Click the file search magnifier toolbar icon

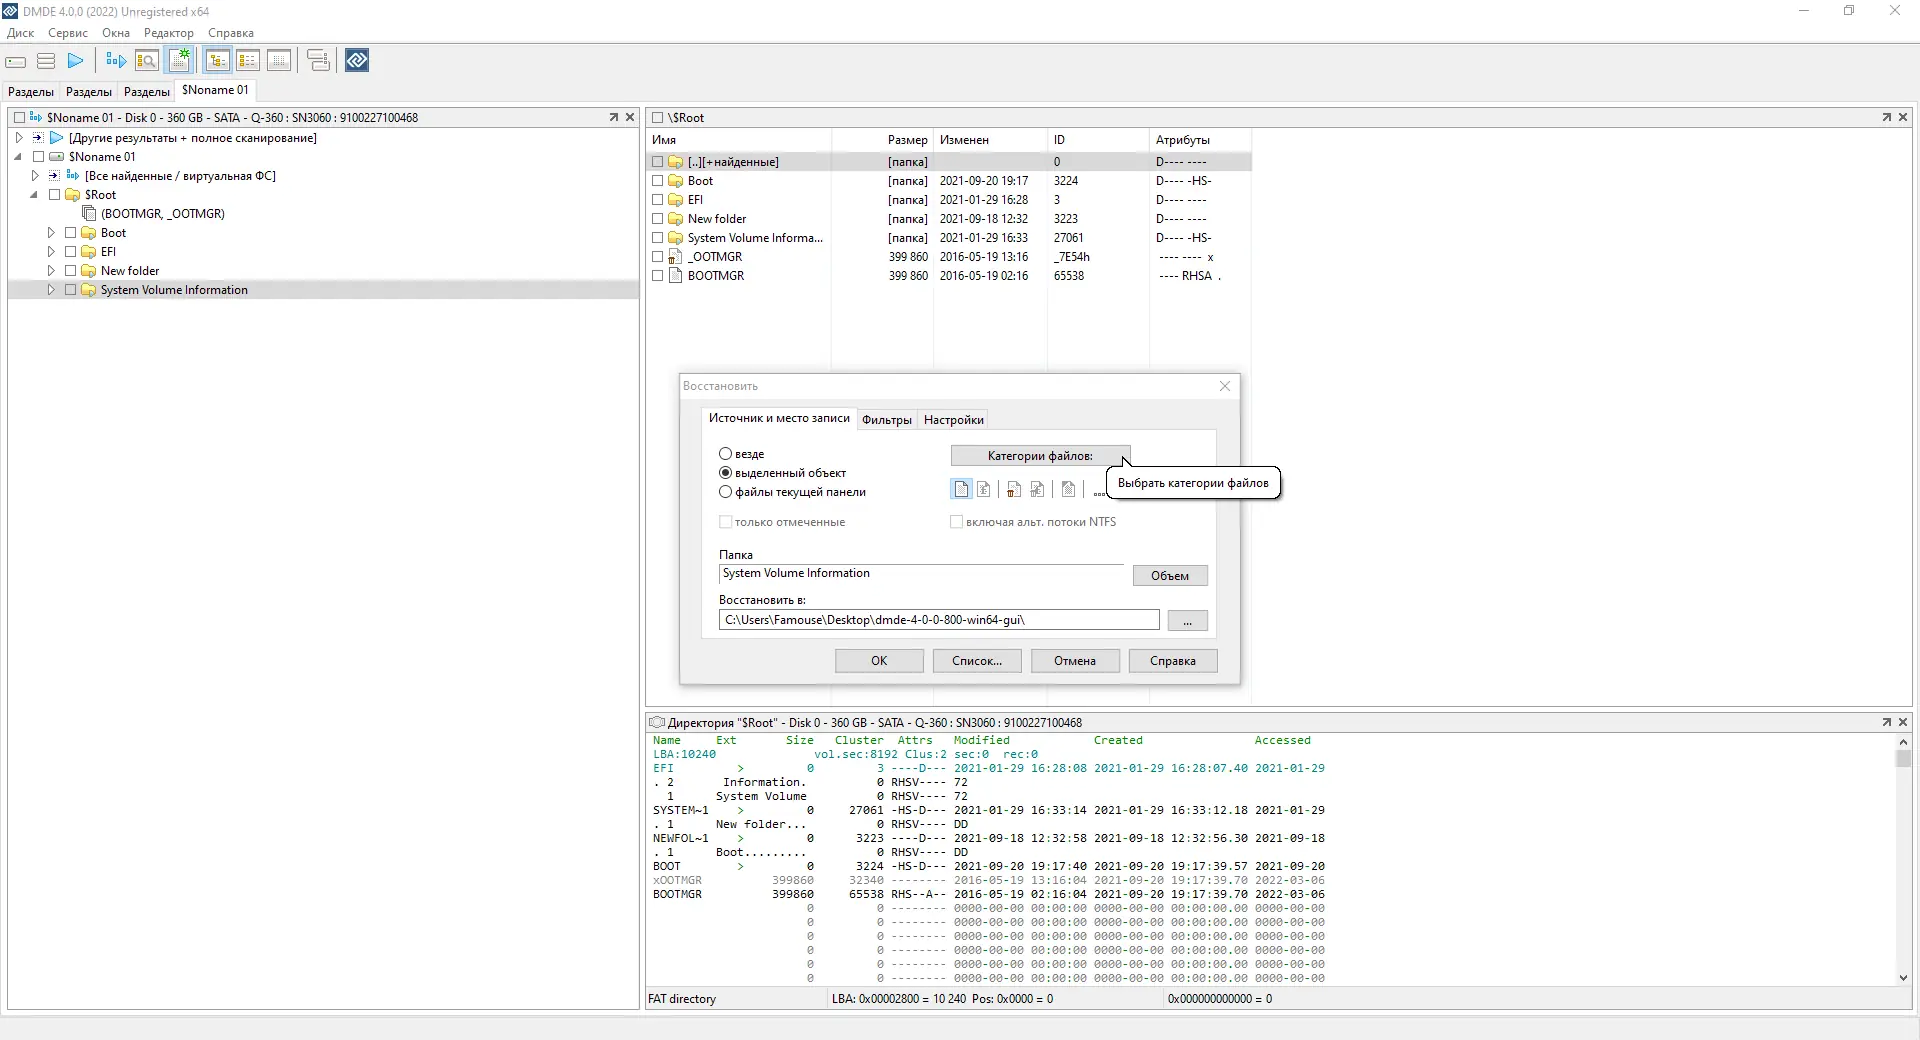(146, 61)
